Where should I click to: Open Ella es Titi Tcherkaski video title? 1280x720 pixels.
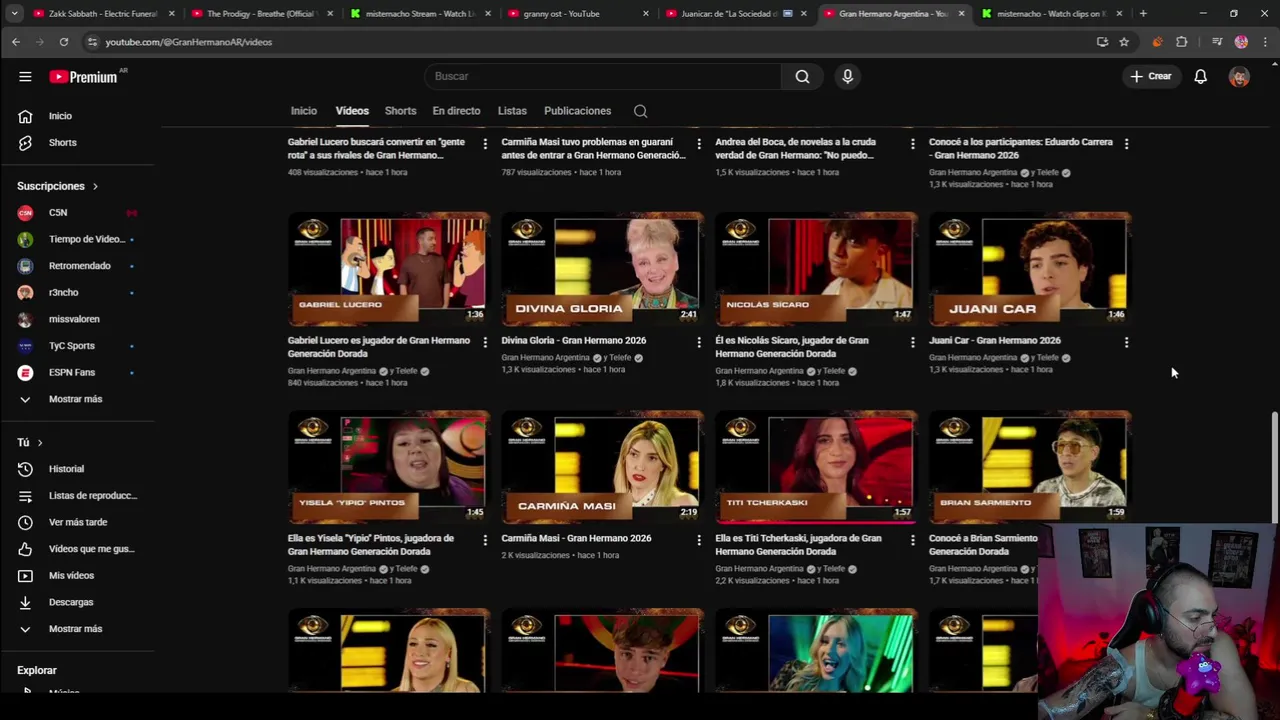(798, 544)
